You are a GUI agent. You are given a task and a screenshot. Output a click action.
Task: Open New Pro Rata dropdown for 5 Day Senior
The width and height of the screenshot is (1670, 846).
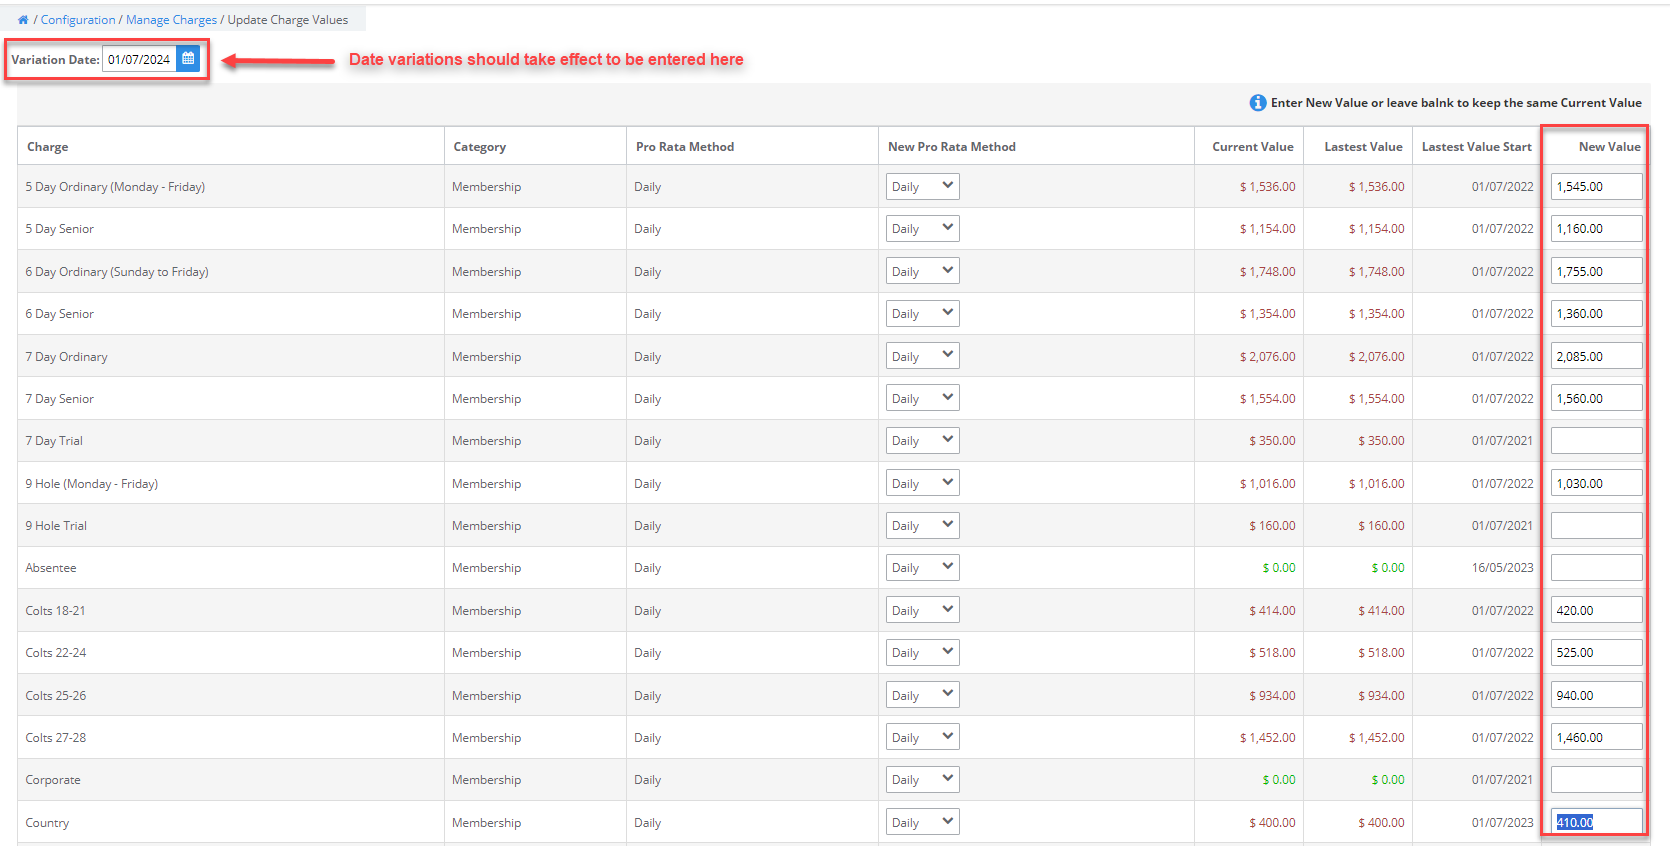[922, 229]
